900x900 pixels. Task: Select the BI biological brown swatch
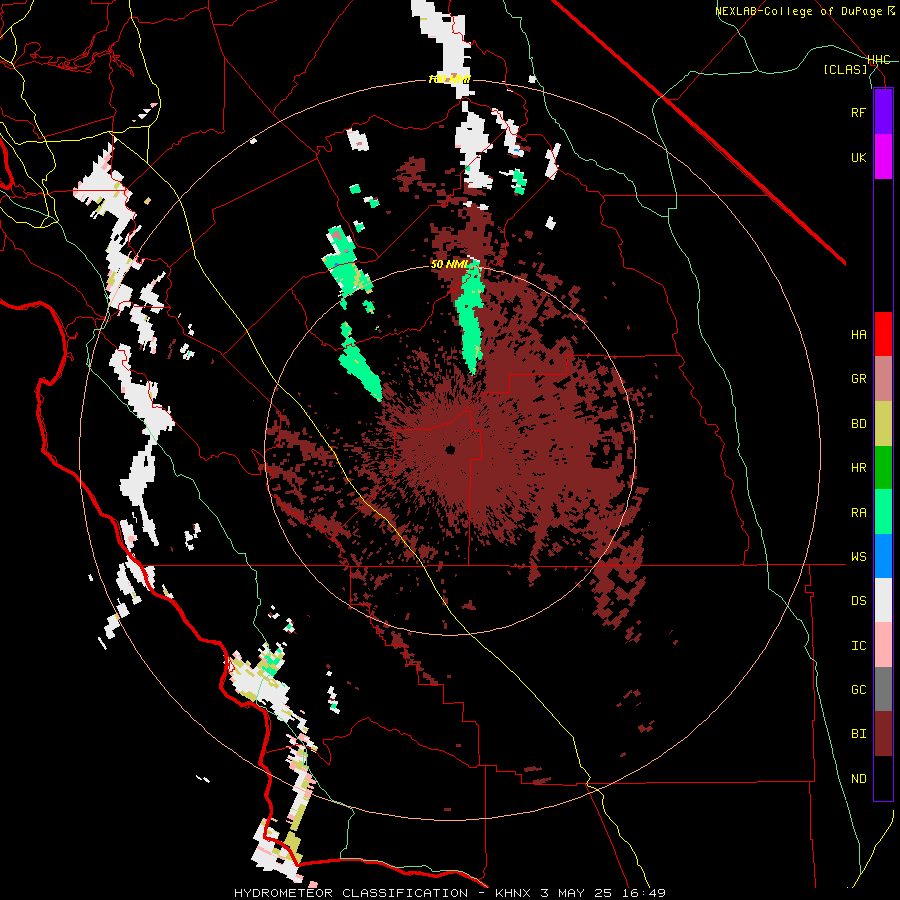[x=883, y=734]
